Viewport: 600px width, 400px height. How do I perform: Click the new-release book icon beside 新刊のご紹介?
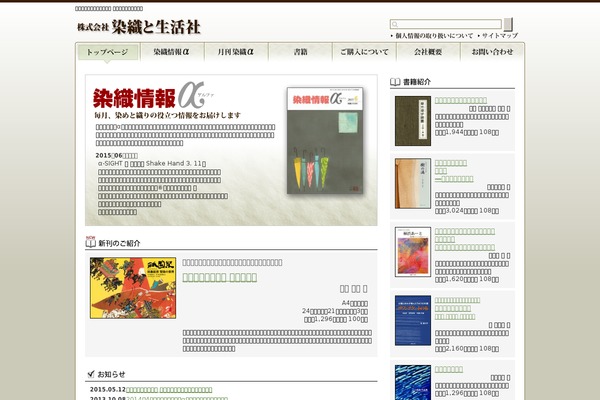(91, 242)
